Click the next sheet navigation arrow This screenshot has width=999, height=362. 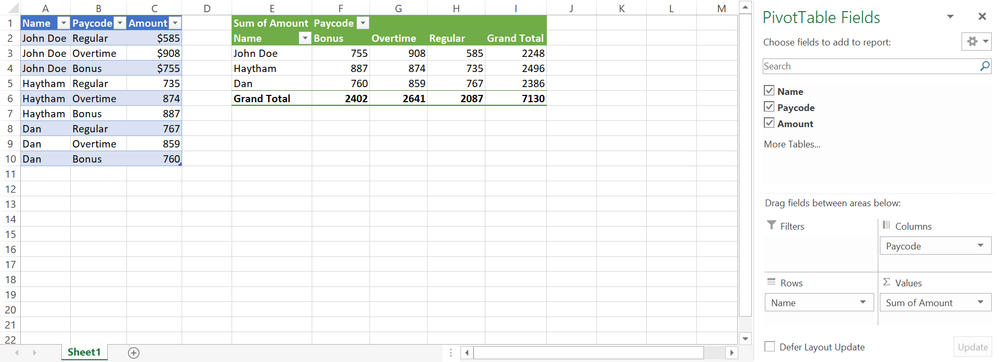coord(34,352)
